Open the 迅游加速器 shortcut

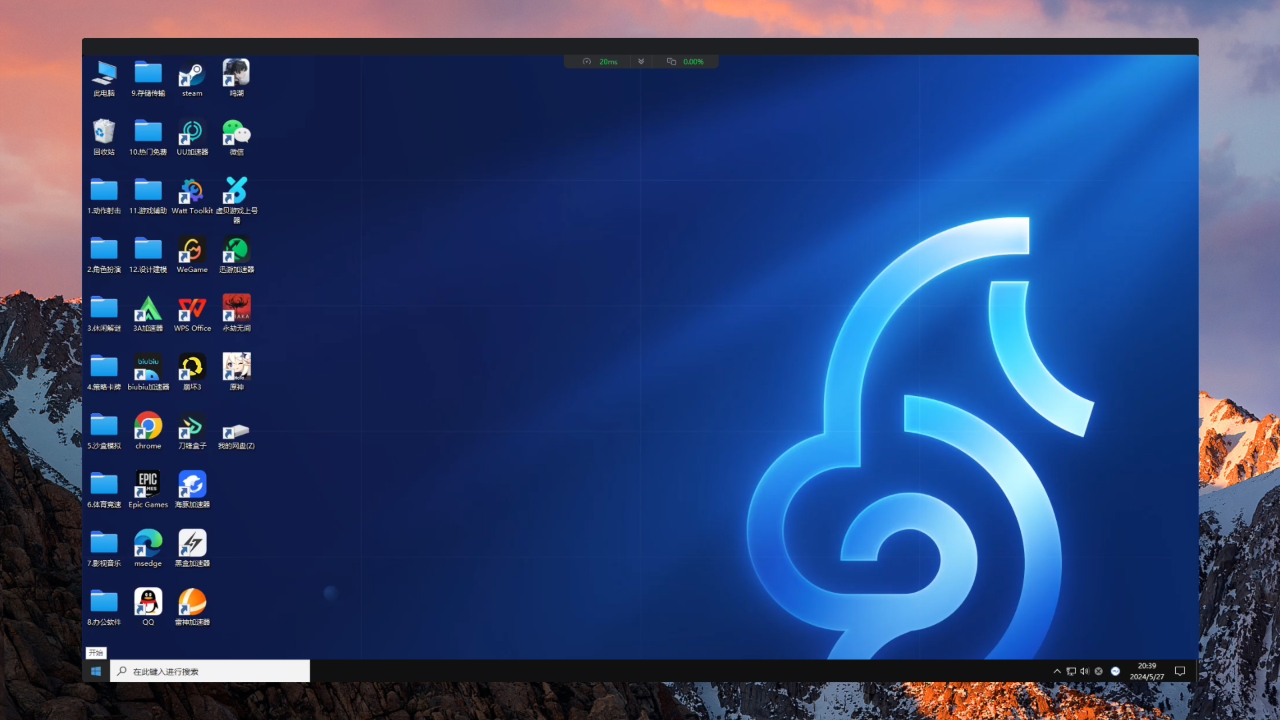coord(236,255)
